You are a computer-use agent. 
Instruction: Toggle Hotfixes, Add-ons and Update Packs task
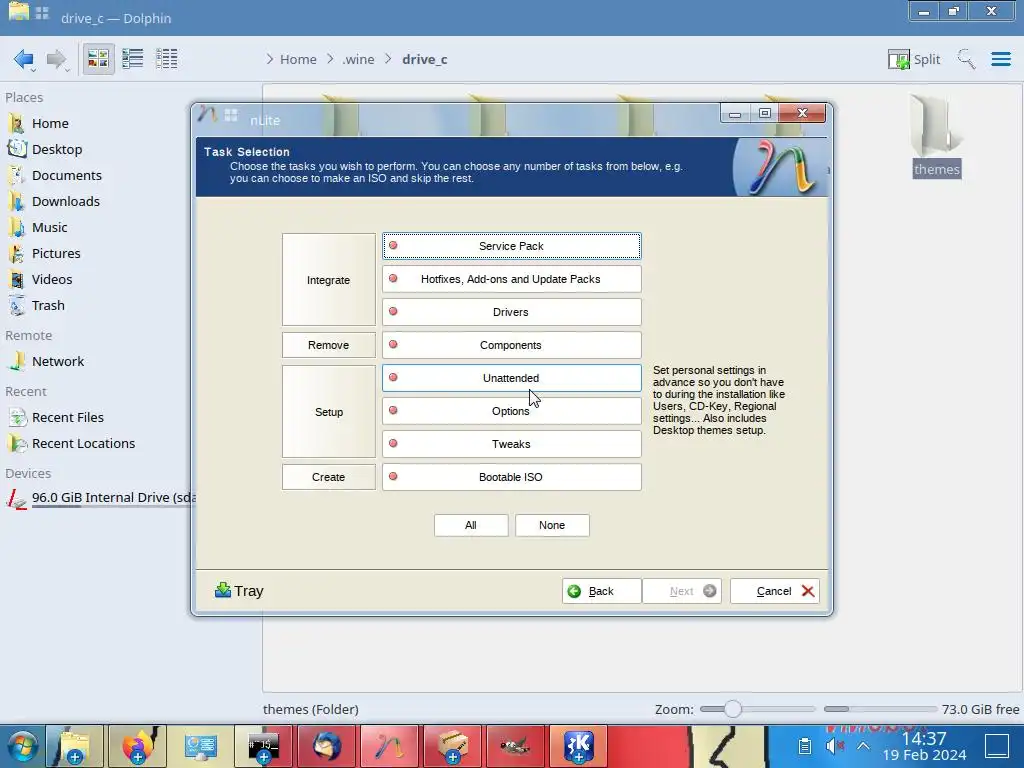tap(511, 279)
